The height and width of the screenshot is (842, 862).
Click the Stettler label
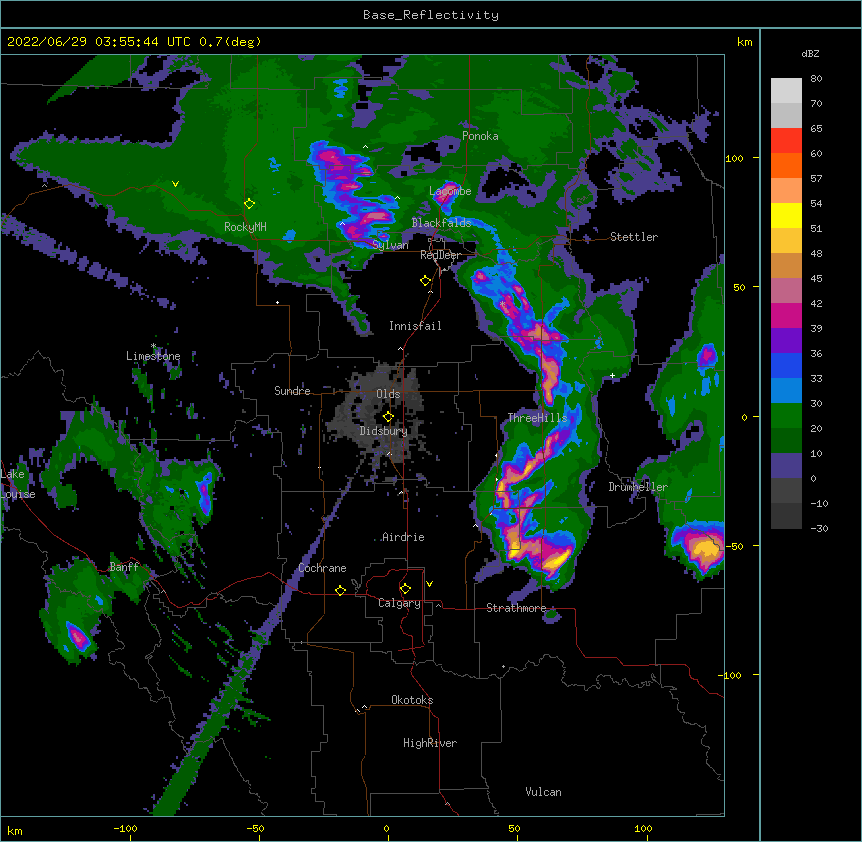click(x=633, y=237)
